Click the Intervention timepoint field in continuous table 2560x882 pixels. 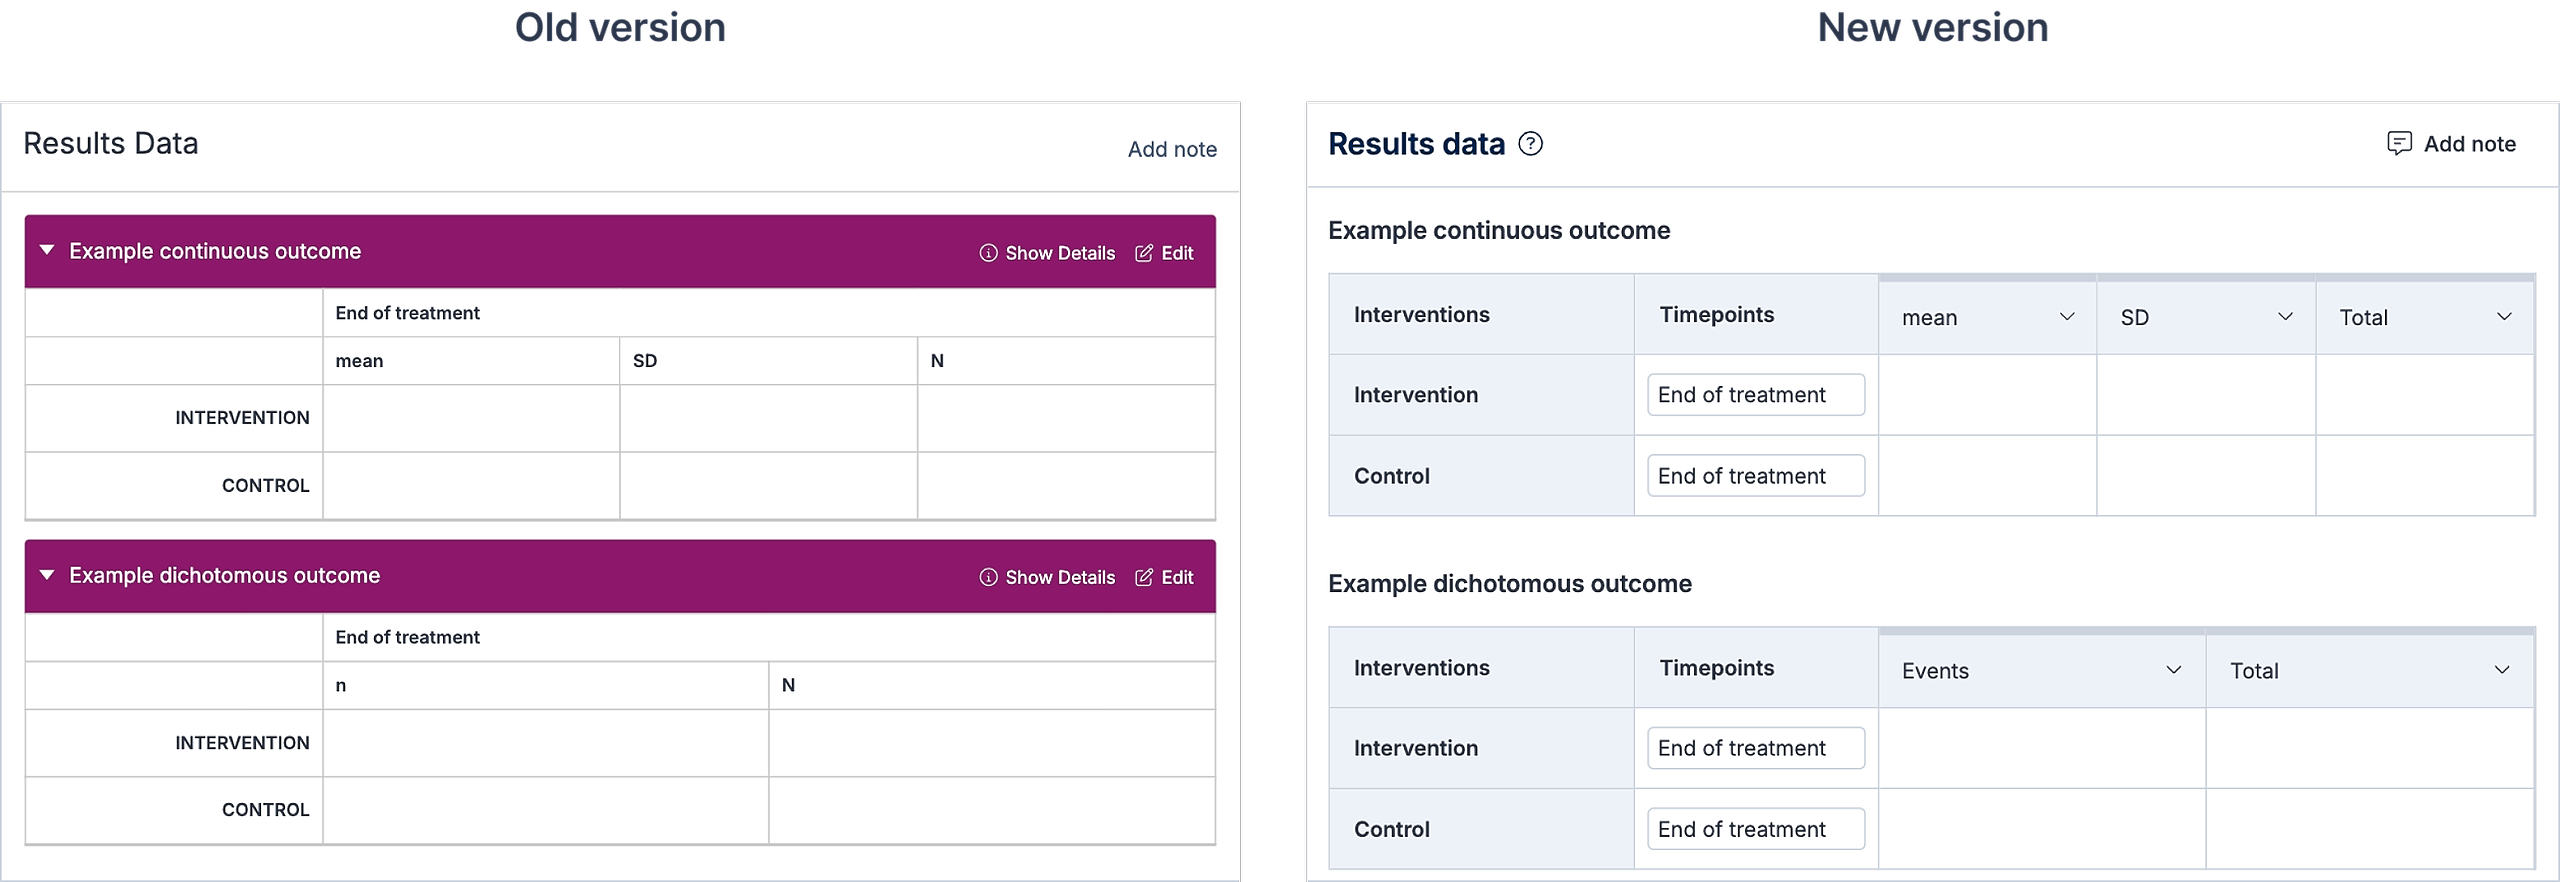pos(1755,395)
